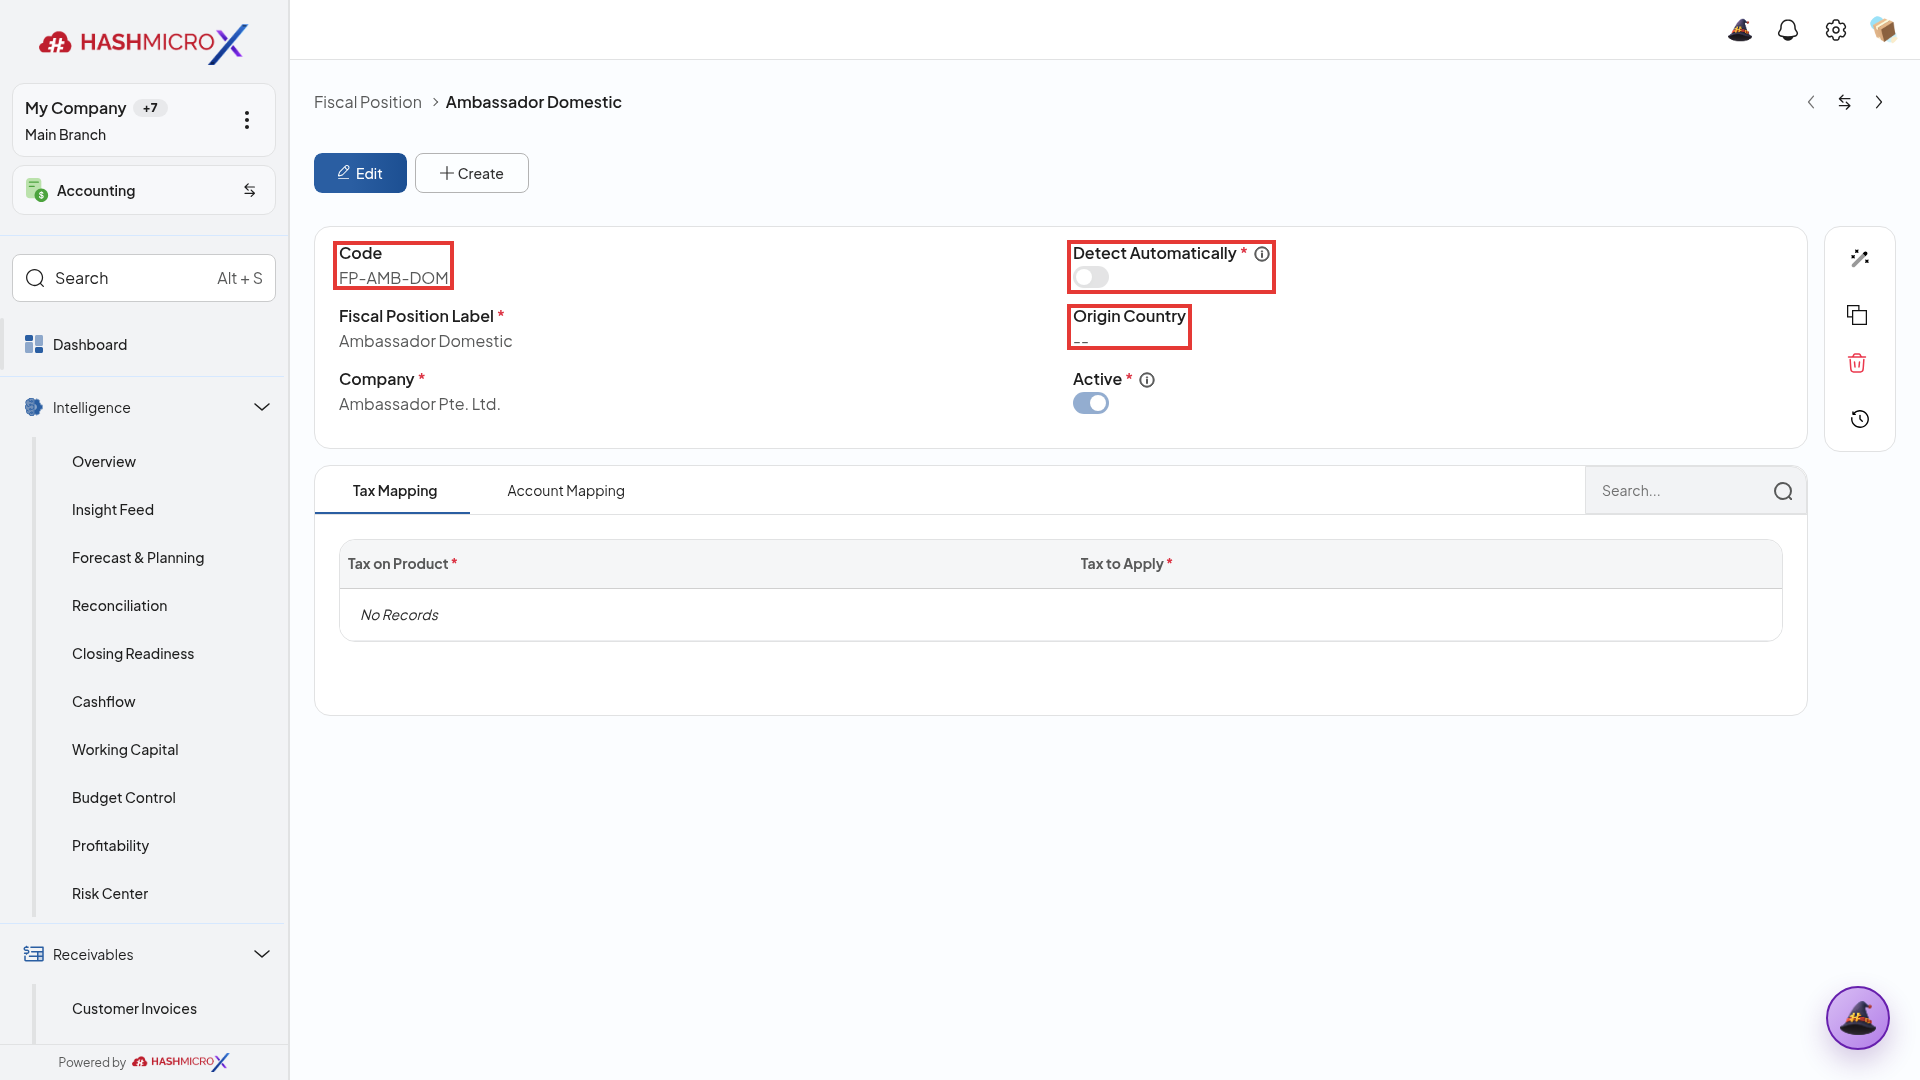1920x1080 pixels.
Task: Click sidebar Search field
Action: coord(144,278)
